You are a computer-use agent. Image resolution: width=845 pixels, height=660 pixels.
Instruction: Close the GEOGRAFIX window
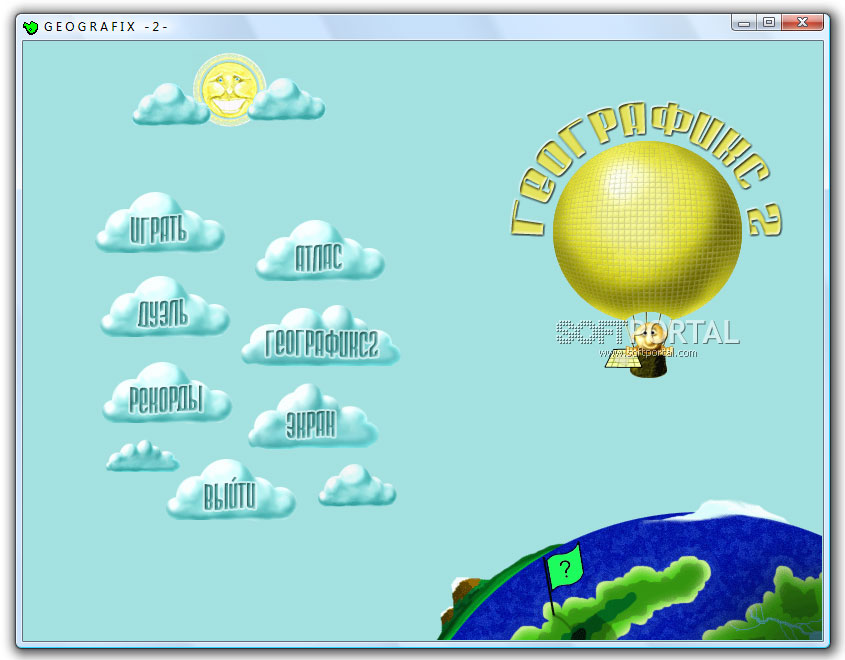802,22
